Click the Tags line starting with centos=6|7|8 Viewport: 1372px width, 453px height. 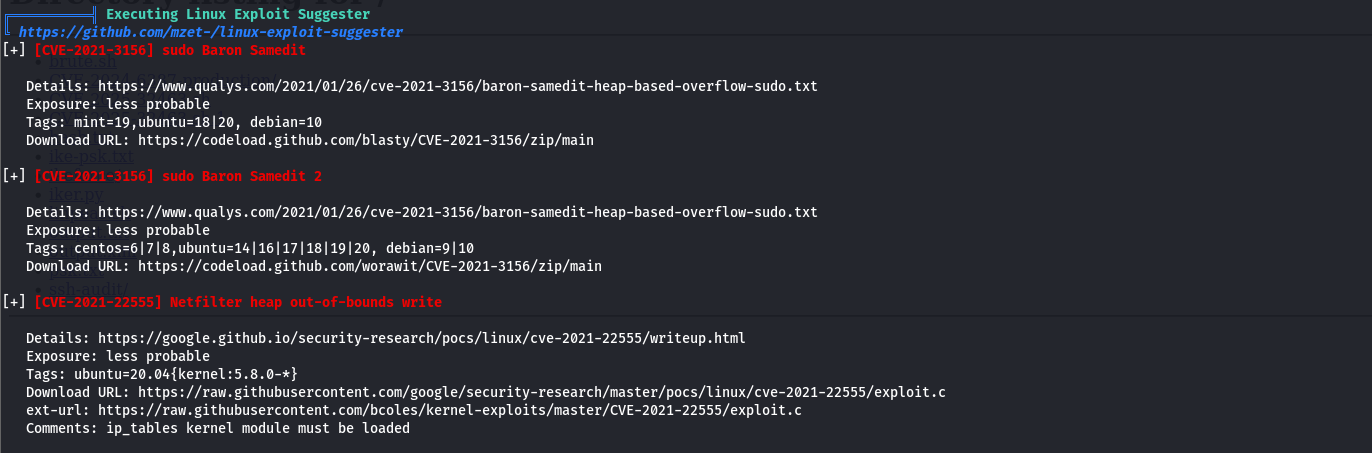pyautogui.click(x=250, y=248)
